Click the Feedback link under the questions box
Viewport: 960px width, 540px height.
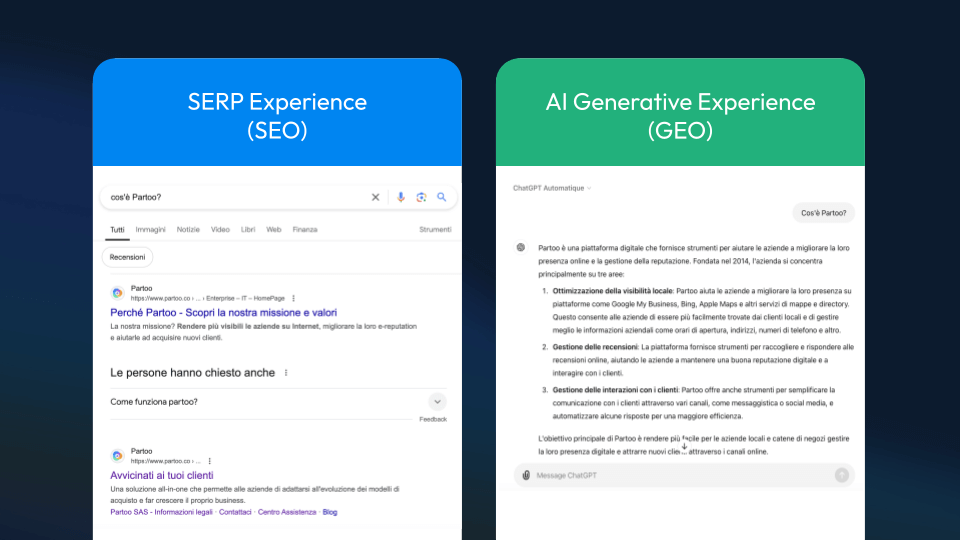point(433,419)
